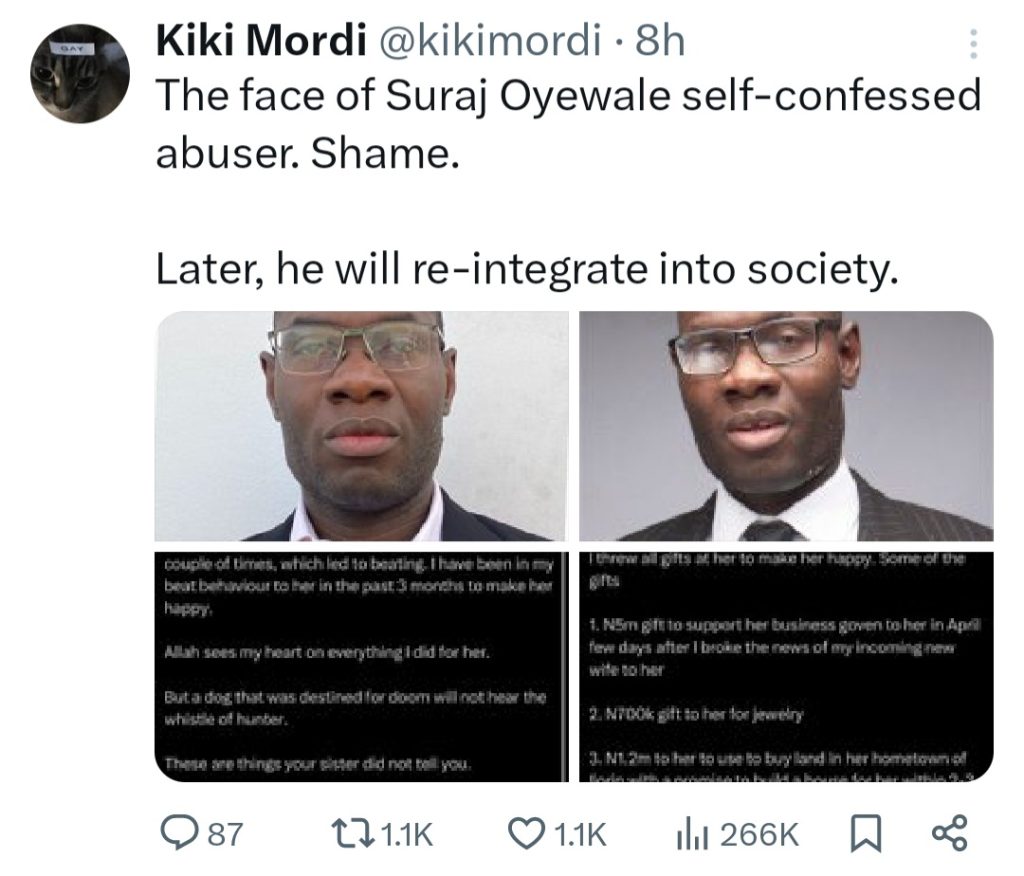Like the tweet with the heart icon

526,834
